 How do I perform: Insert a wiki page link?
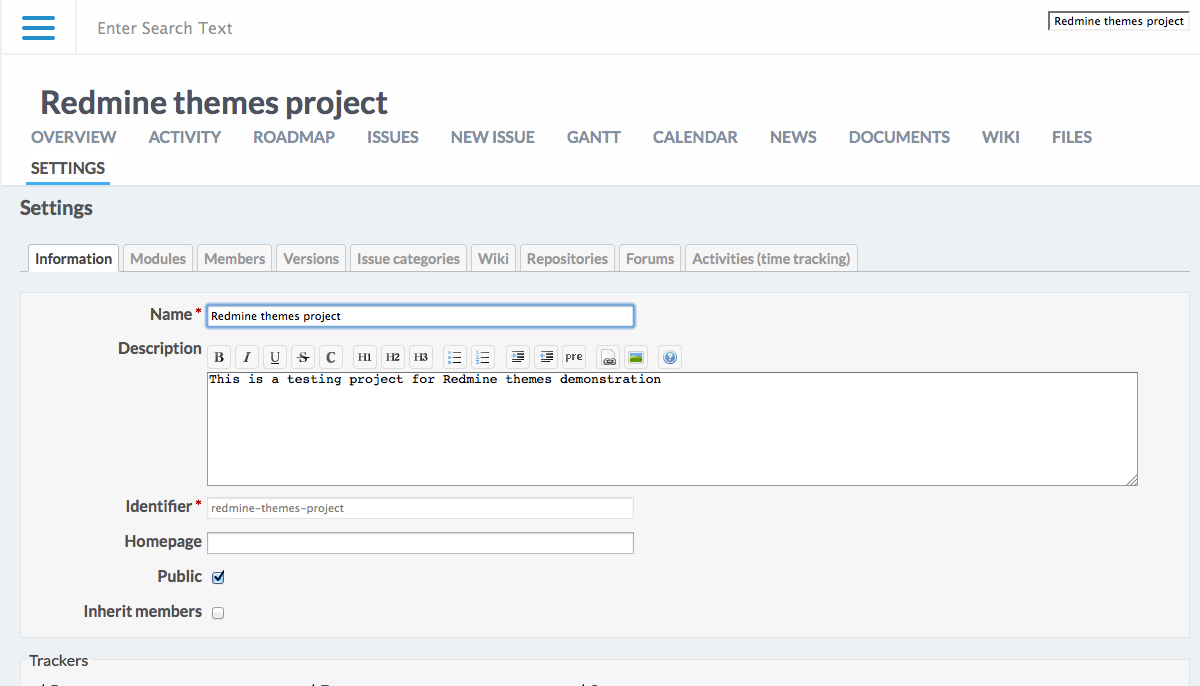[x=608, y=357]
